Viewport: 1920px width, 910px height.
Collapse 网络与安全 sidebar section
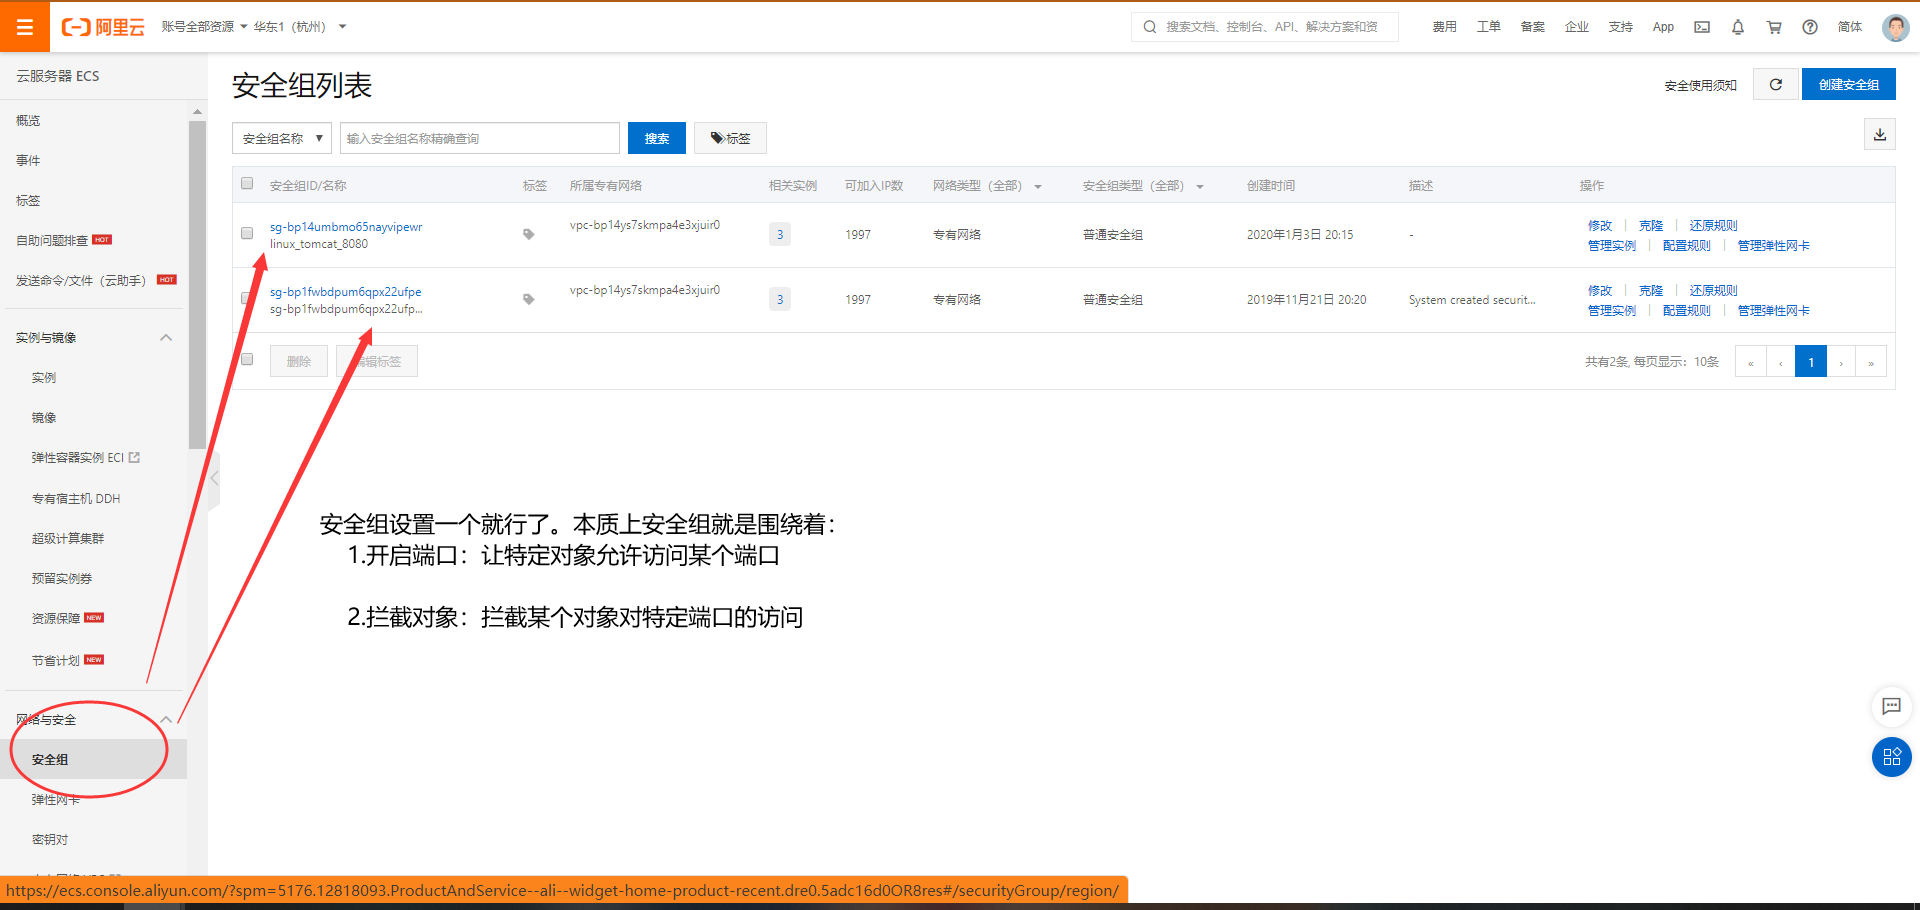click(166, 720)
